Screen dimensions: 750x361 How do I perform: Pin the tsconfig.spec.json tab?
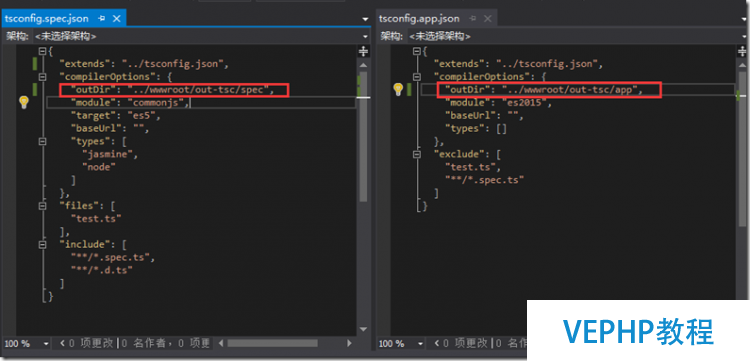coord(101,19)
